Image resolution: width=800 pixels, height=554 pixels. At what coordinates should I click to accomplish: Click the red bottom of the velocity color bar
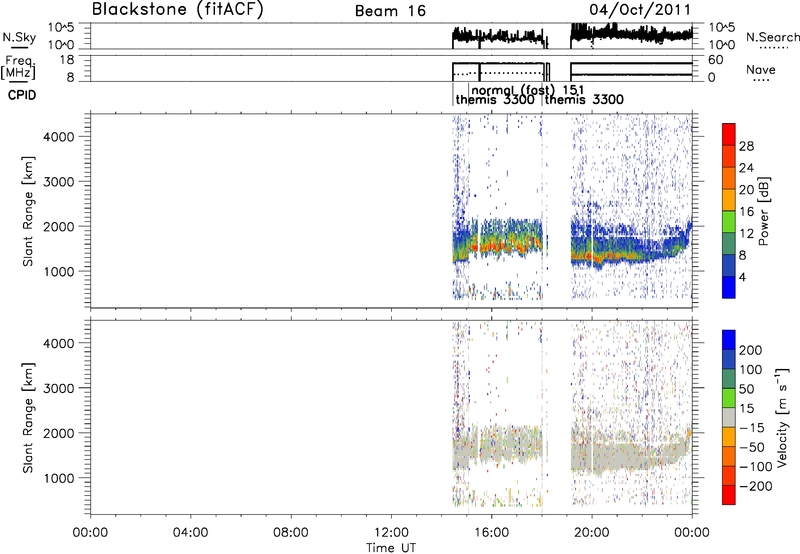729,495
